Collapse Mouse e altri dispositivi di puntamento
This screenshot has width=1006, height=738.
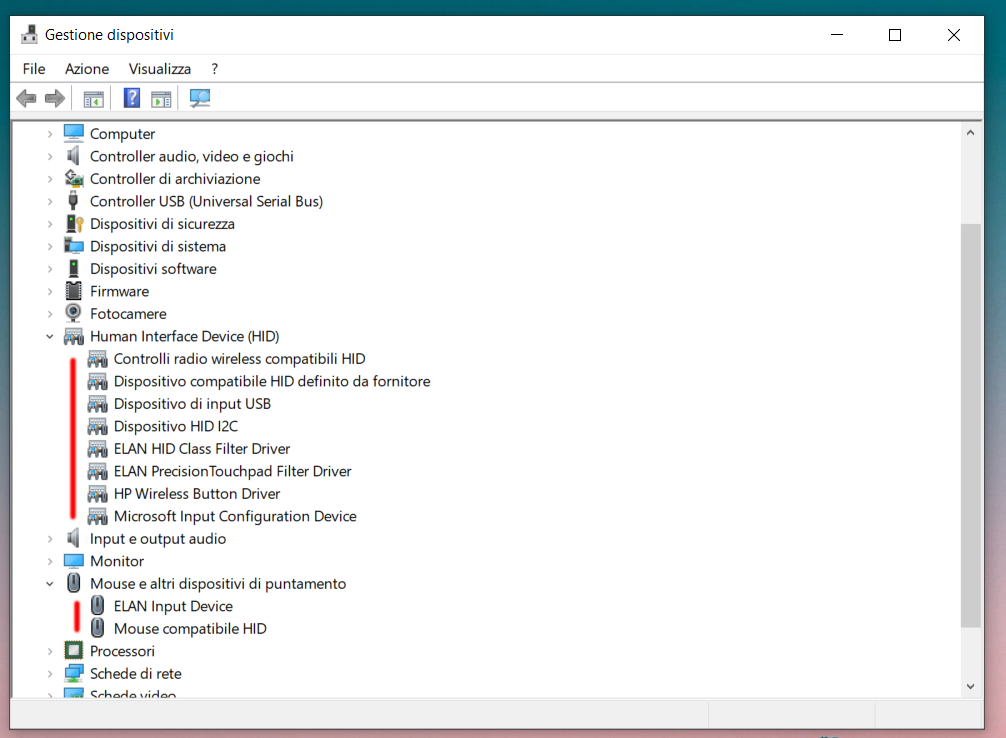tap(50, 583)
